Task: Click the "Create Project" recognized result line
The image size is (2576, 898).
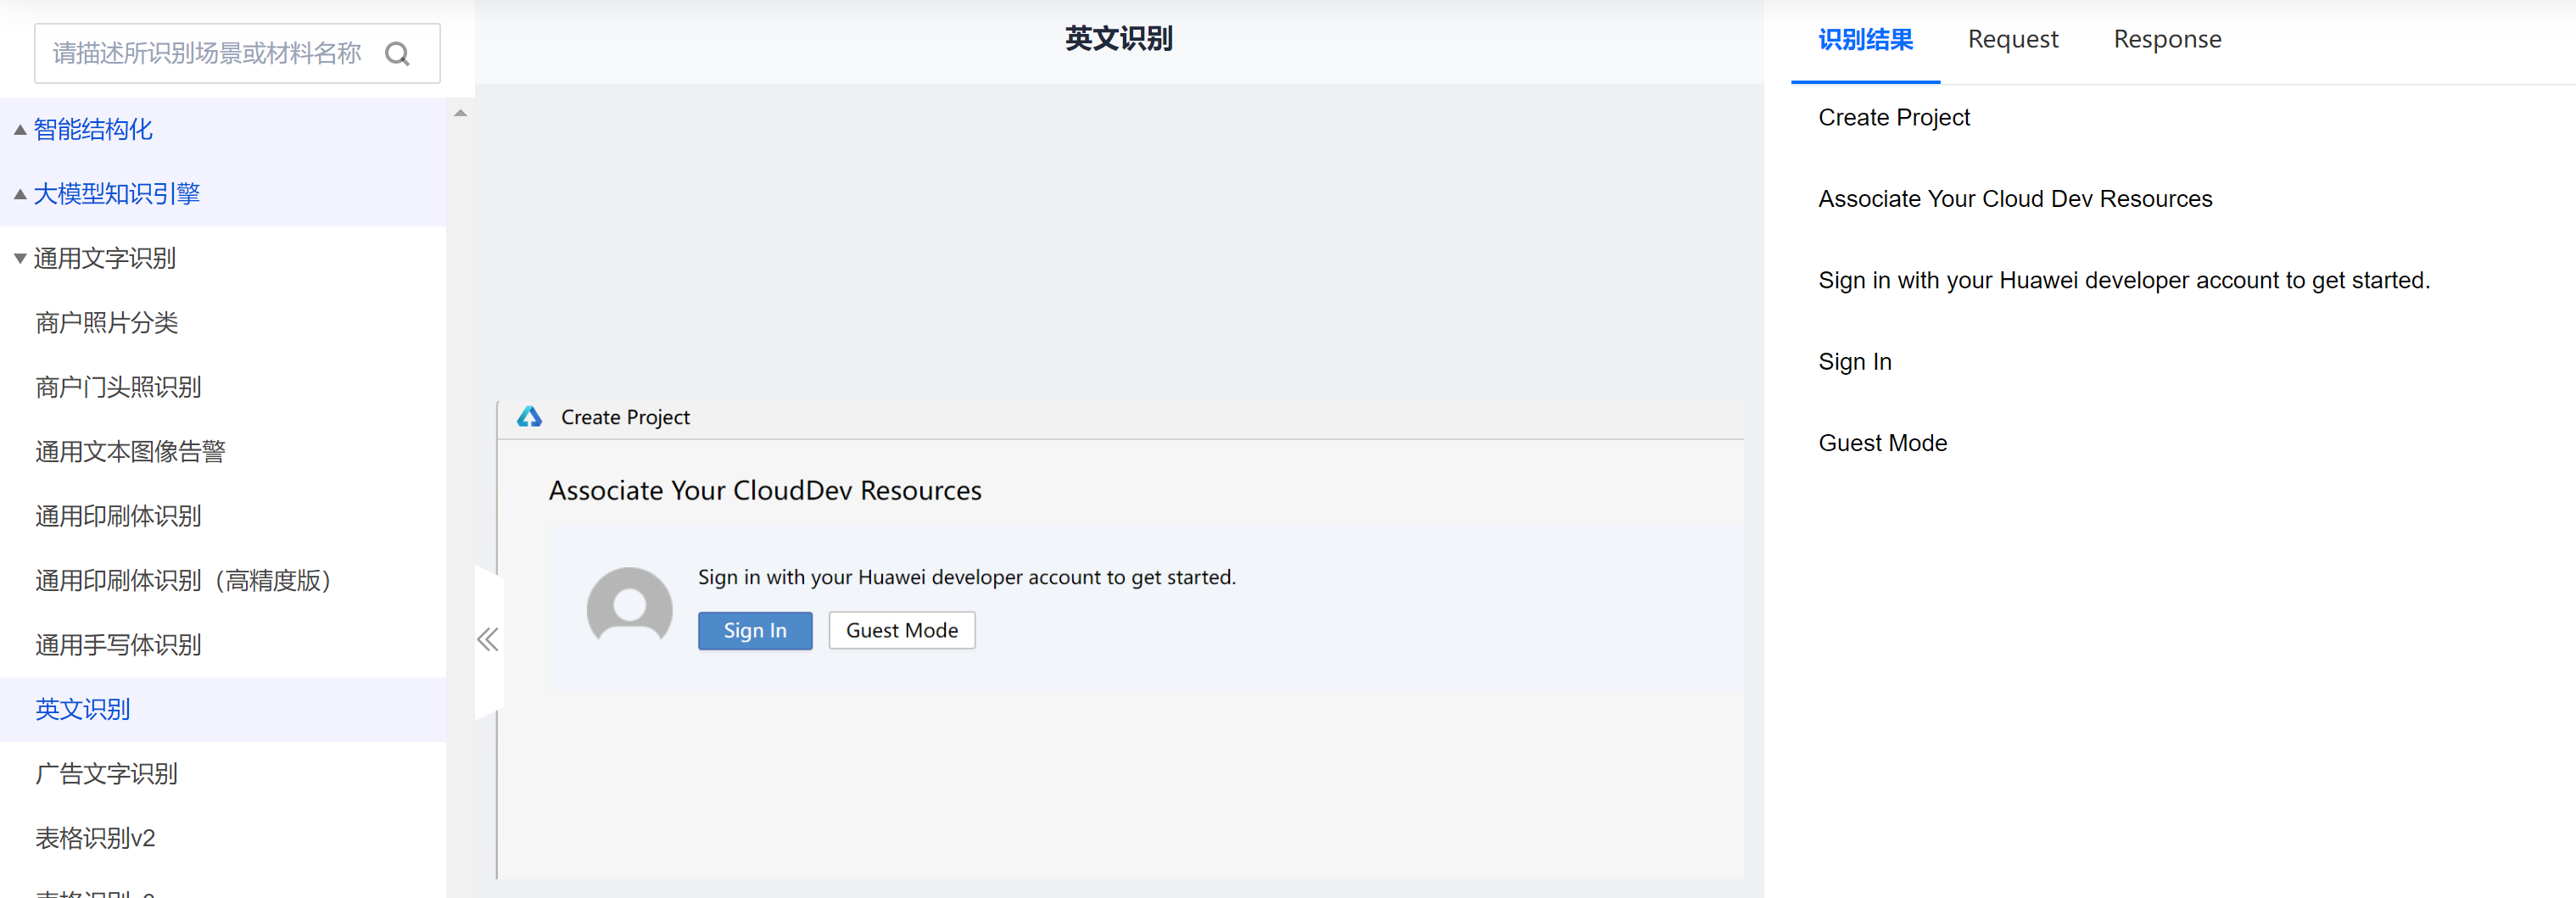Action: 1894,118
